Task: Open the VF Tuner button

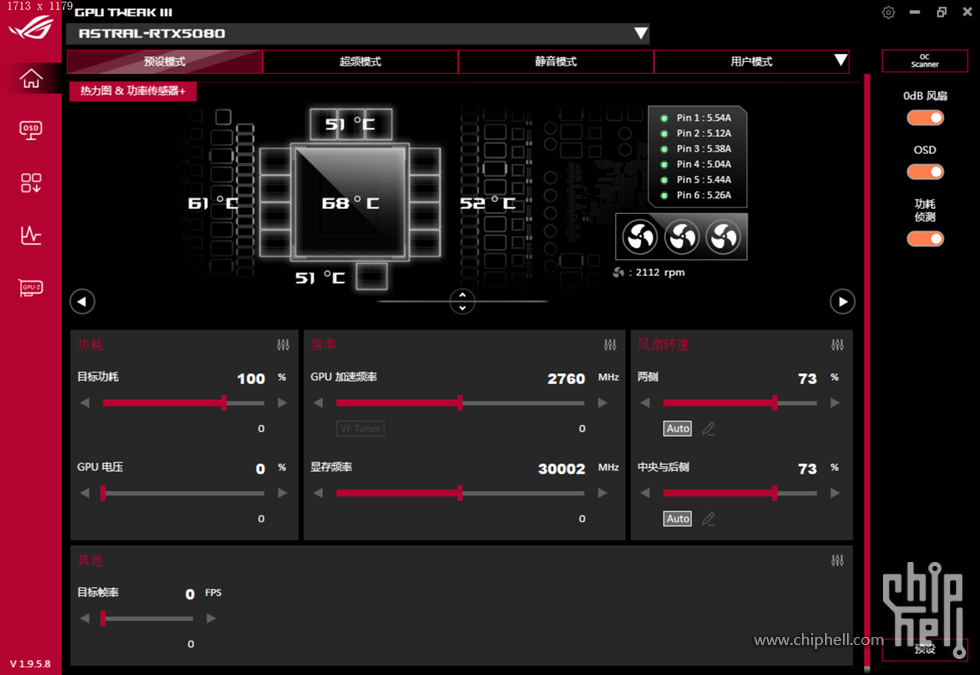Action: pos(360,429)
